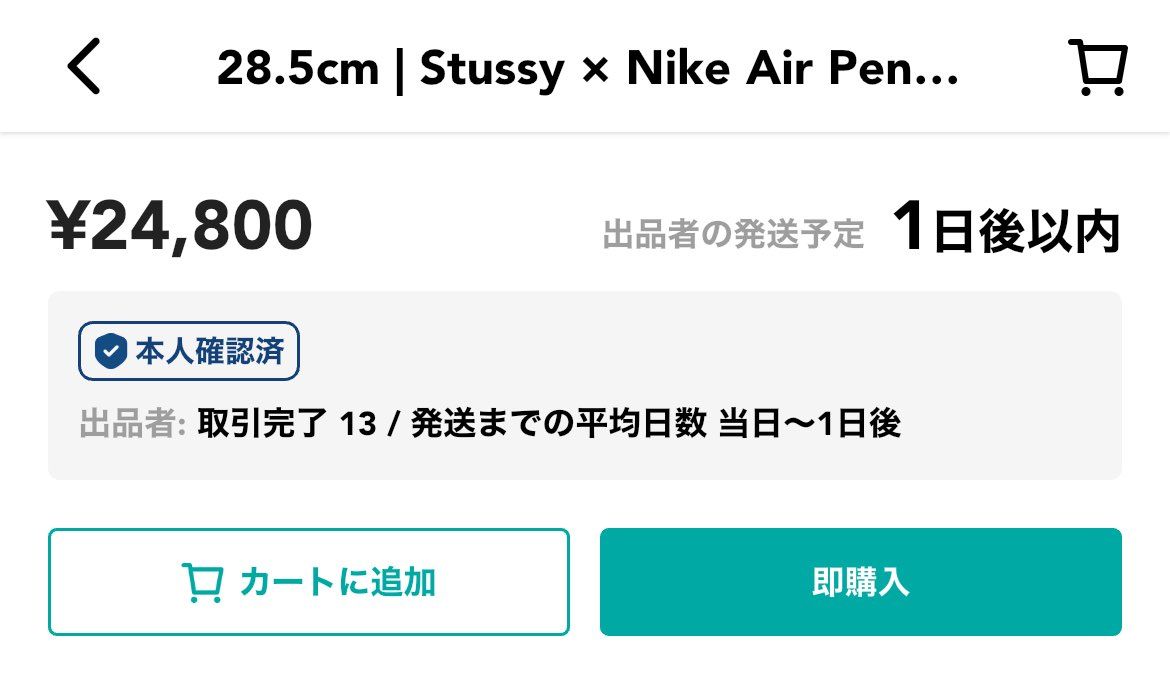Click the 出品者の発送予定 label
Image resolution: width=1170 pixels, height=676 pixels.
coord(733,235)
